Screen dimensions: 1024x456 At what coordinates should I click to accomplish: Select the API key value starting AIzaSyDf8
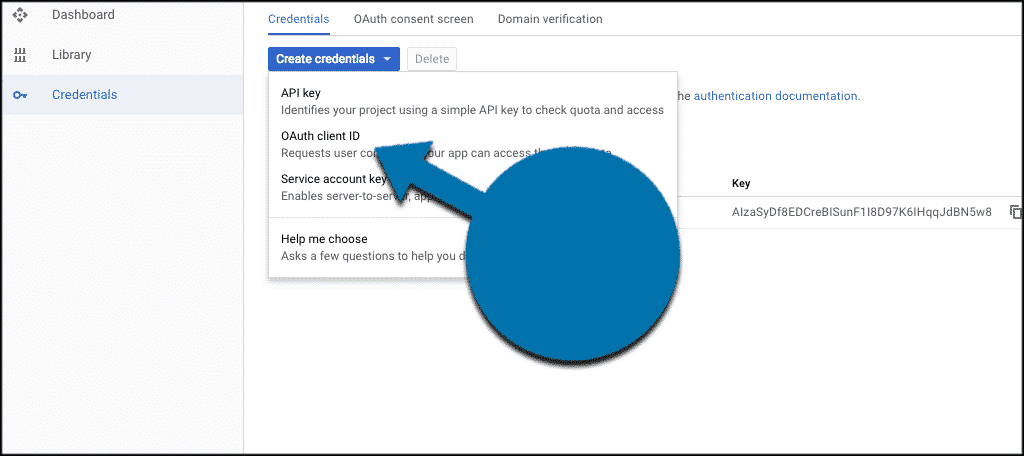pos(862,212)
